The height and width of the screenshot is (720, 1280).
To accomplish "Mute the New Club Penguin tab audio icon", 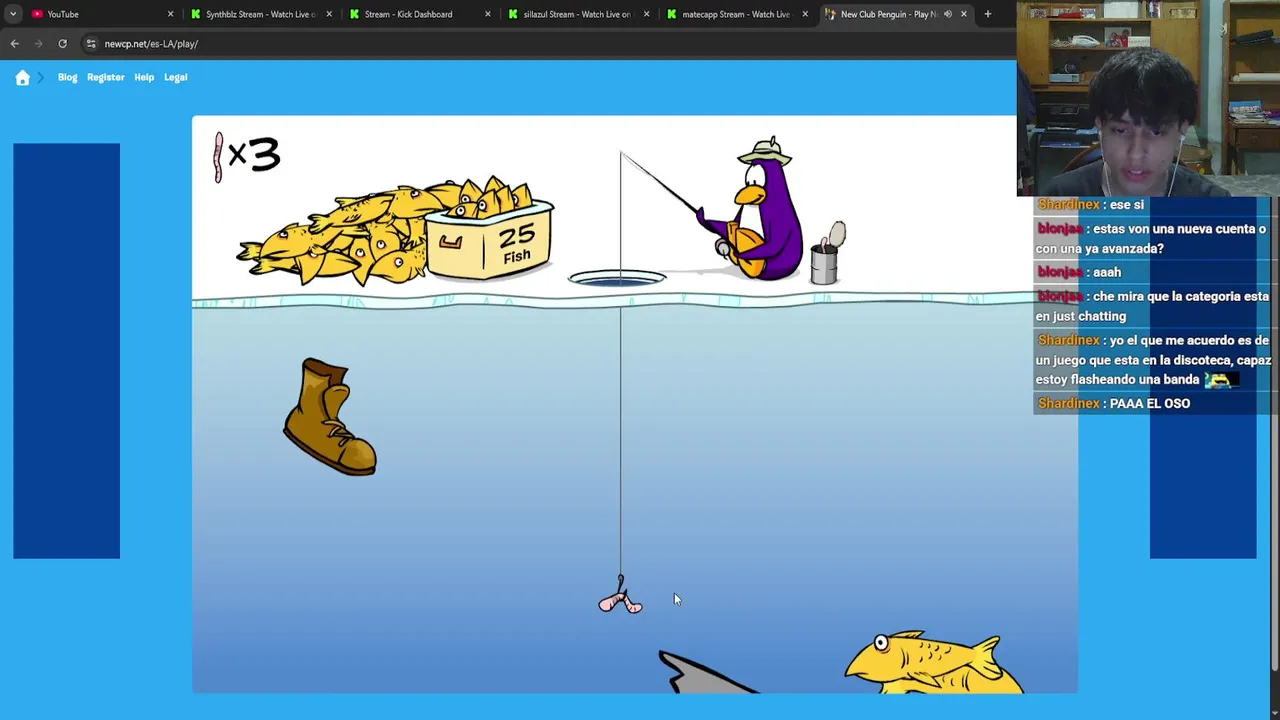I will tap(947, 14).
